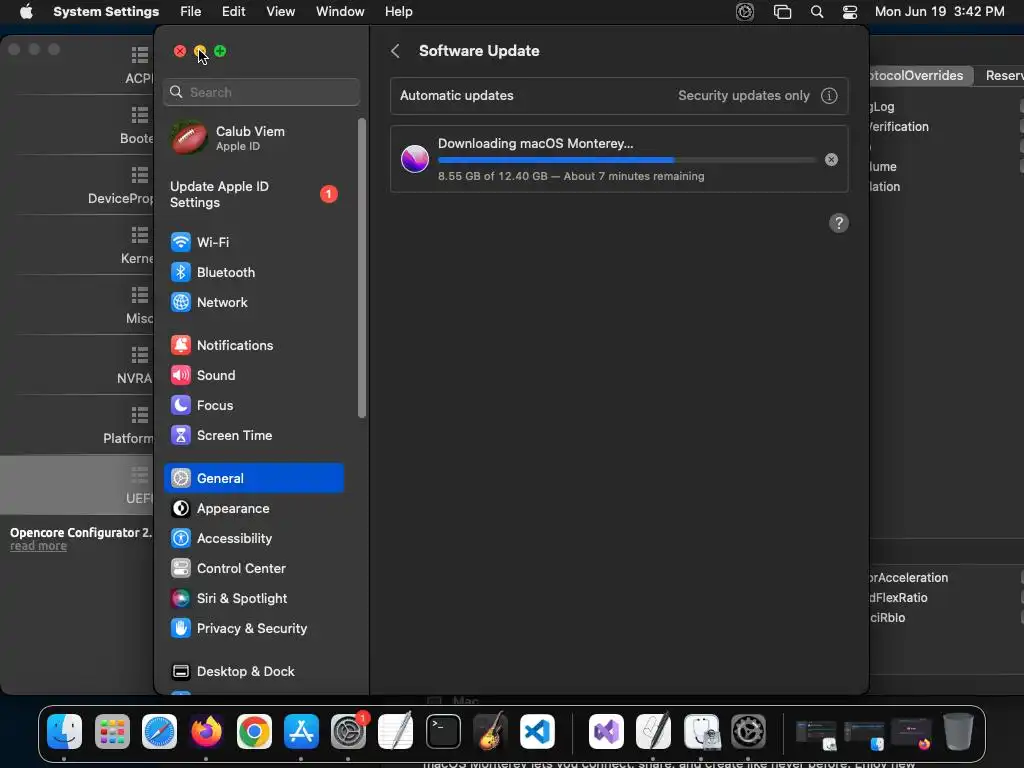Click the stacked-windows icon in the menu bar
1024x768 pixels.
[782, 12]
